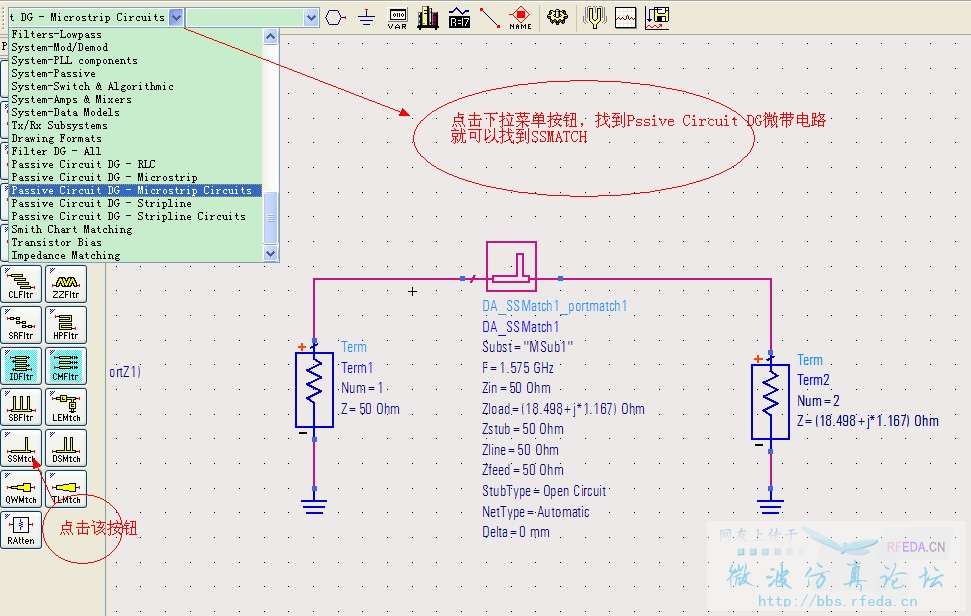The width and height of the screenshot is (971, 616).
Task: Click the save data display icon
Action: (657, 18)
